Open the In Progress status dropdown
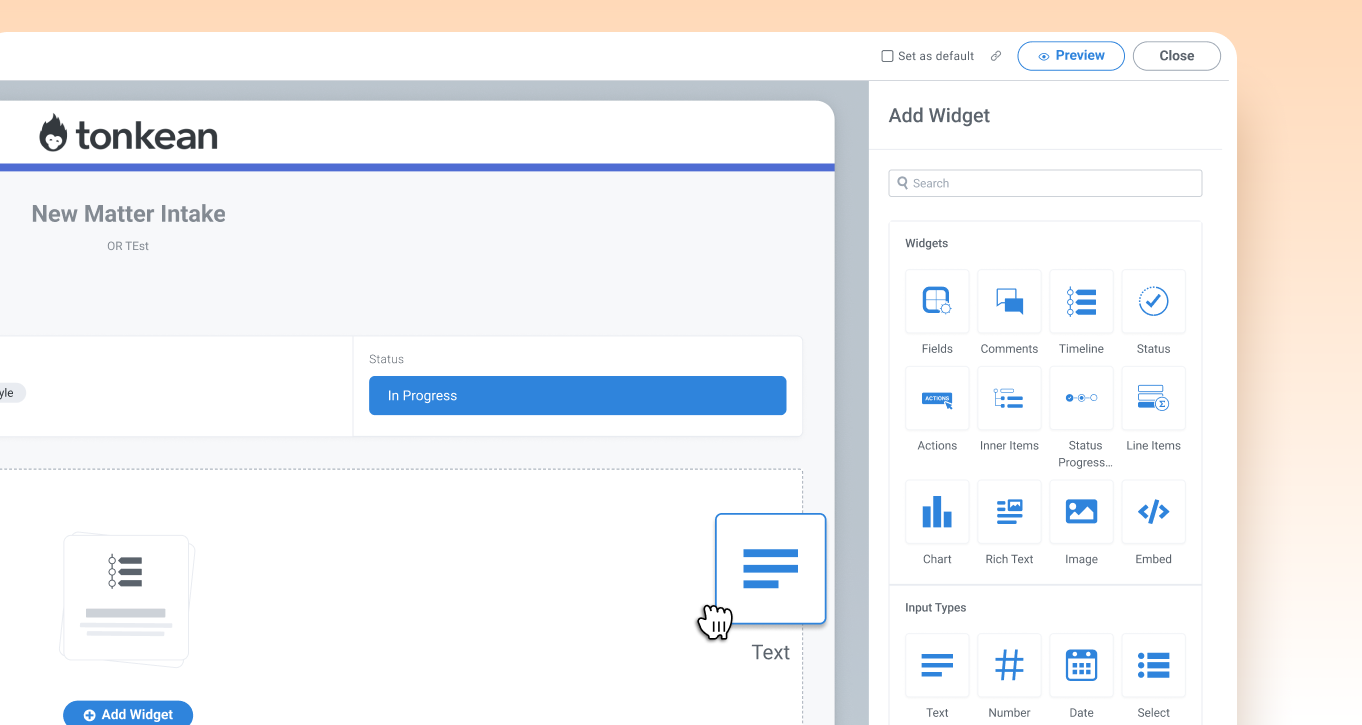Screen dimensions: 1362x725 pyautogui.click(x=577, y=395)
